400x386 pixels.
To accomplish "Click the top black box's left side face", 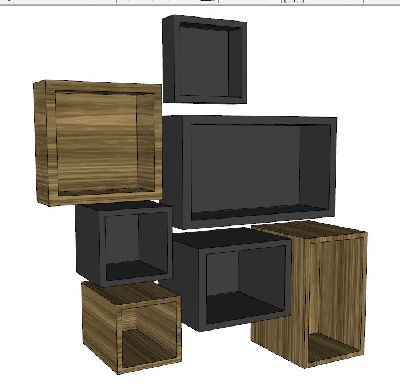I will (x=169, y=58).
